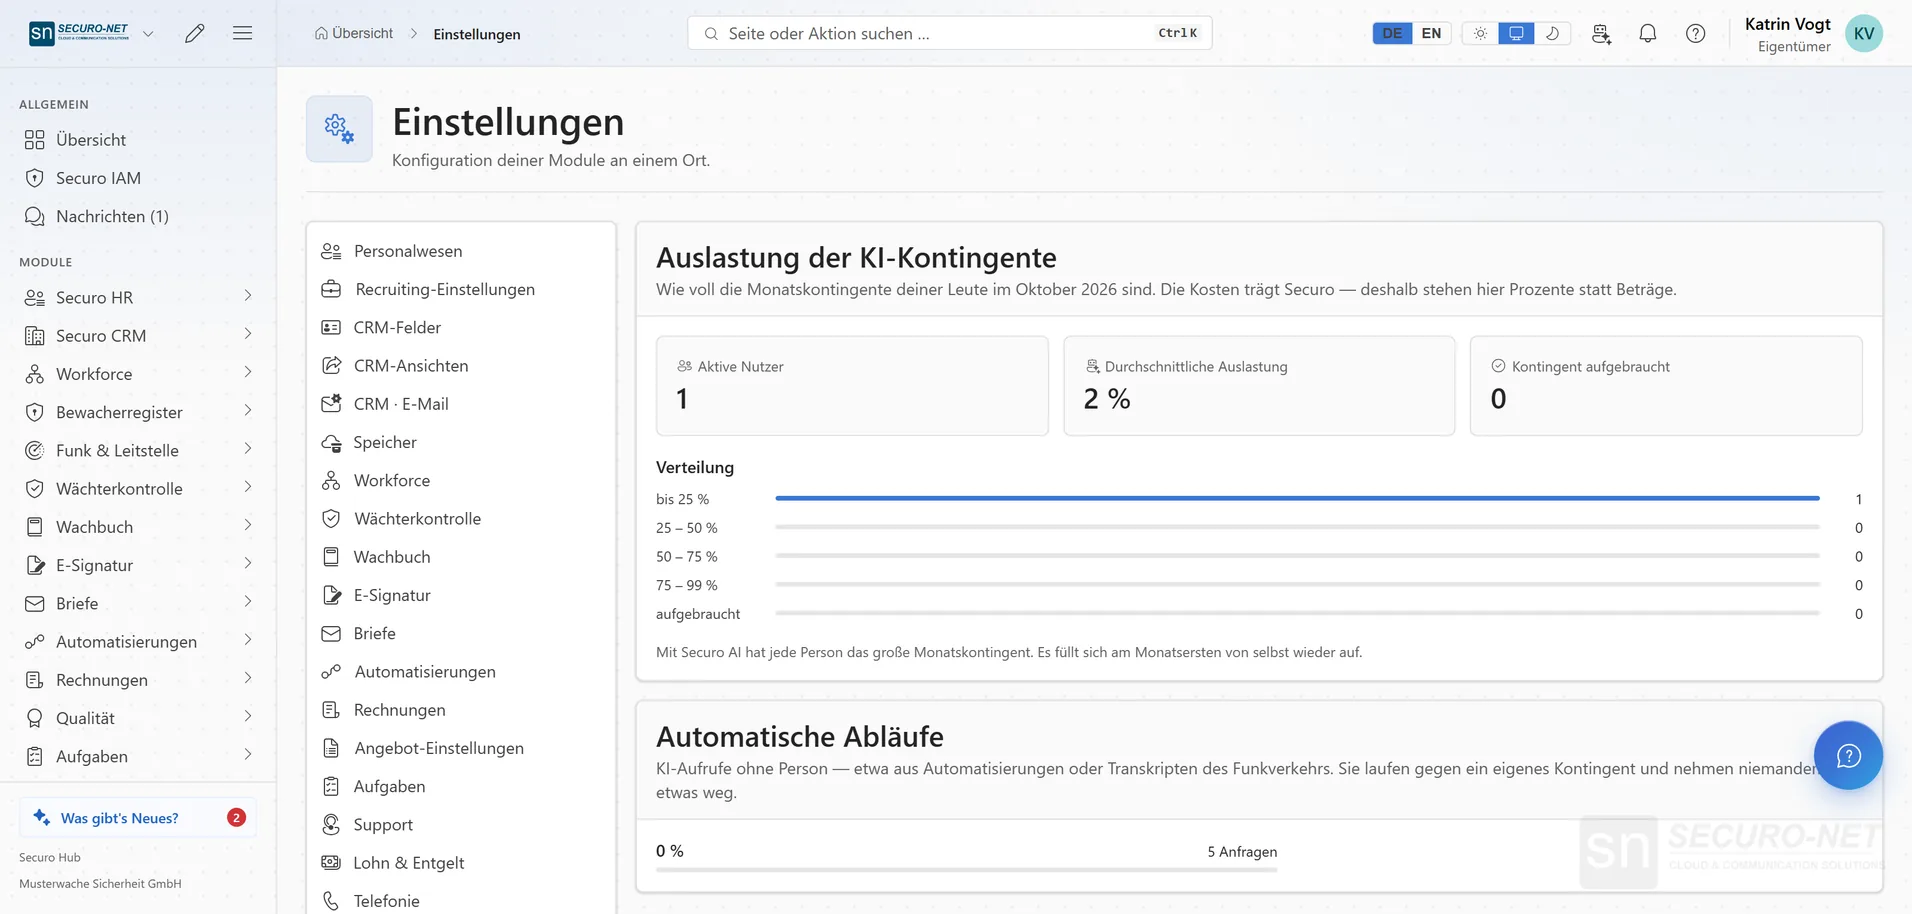This screenshot has height=914, width=1912.
Task: Switch language to DE
Action: [x=1392, y=33]
